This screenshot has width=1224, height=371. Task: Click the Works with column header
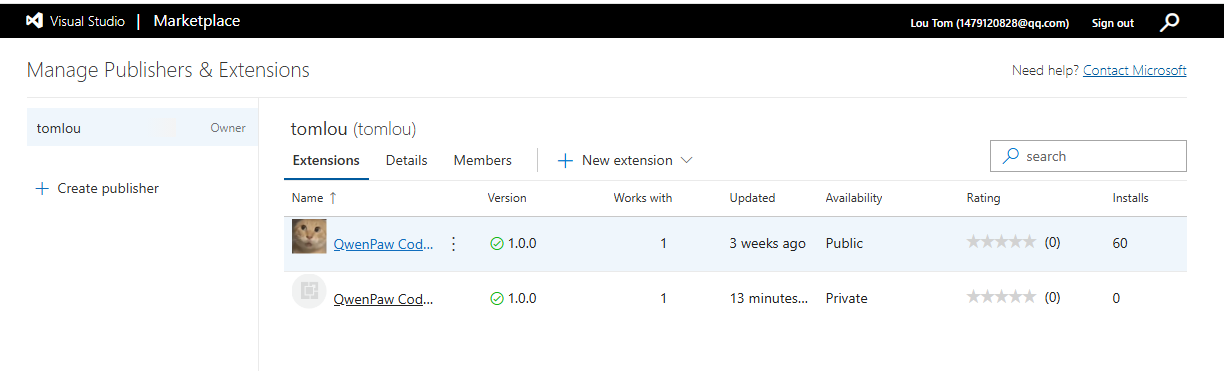643,198
